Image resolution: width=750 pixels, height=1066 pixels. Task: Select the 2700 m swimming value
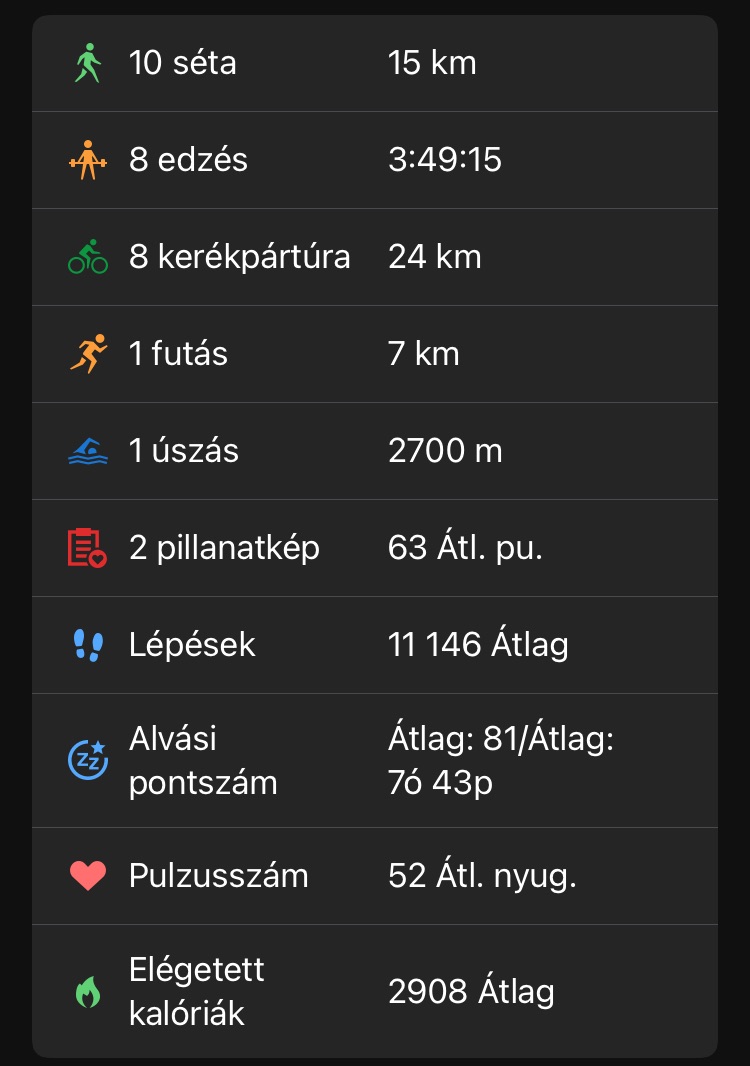445,451
